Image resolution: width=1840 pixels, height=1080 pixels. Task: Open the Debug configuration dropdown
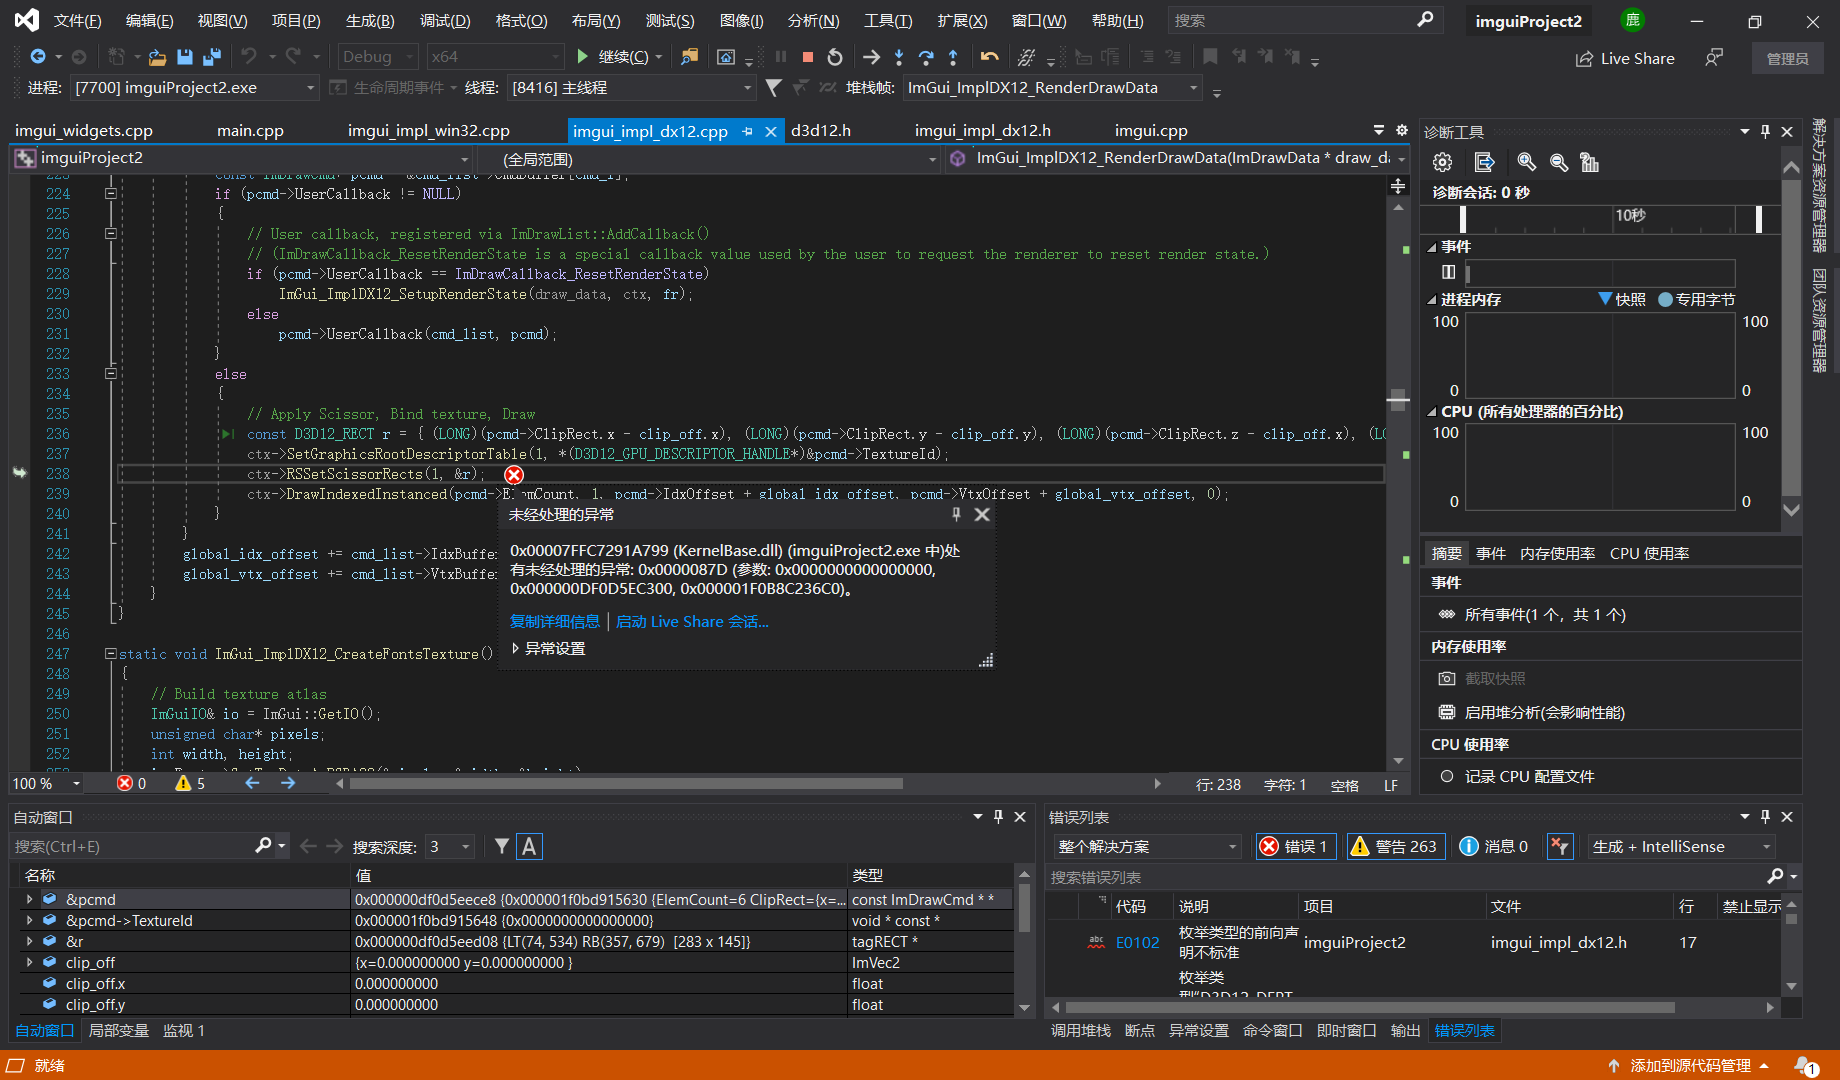pyautogui.click(x=376, y=56)
